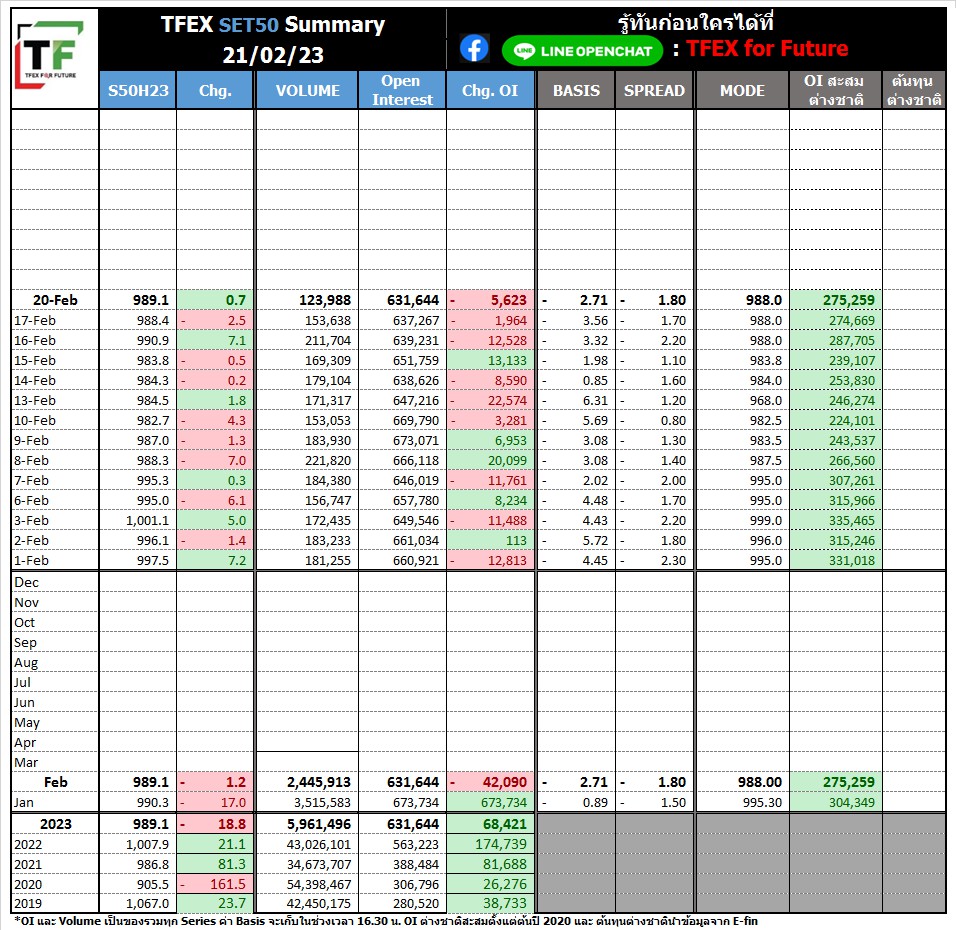
Task: Click the 2020 yearly row label
Action: (28, 884)
